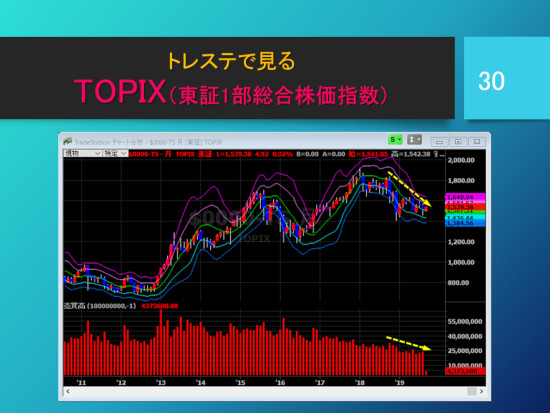Viewport: 550px width, 413px height.
Task: Click the '18 year marker on time axis
Action: (360, 382)
